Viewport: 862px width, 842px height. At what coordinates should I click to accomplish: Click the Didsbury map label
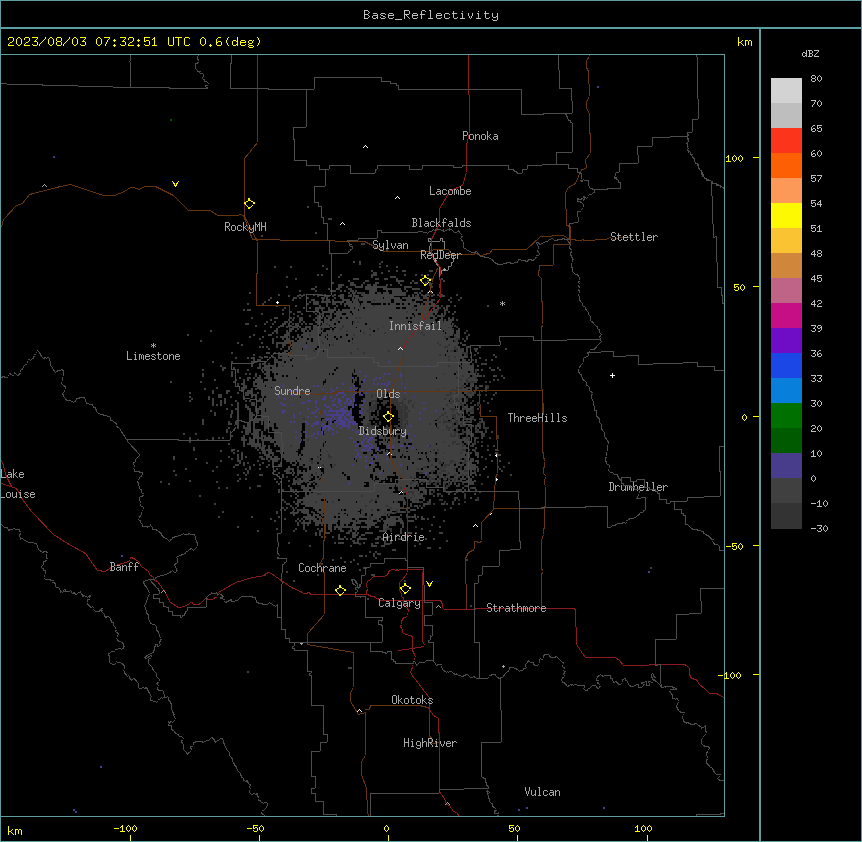(383, 431)
